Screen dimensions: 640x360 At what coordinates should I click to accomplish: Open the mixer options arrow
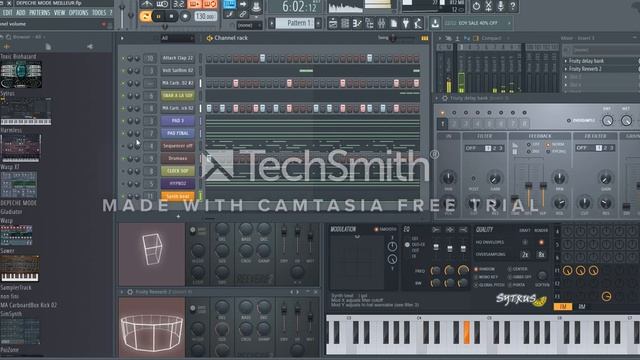click(x=440, y=38)
